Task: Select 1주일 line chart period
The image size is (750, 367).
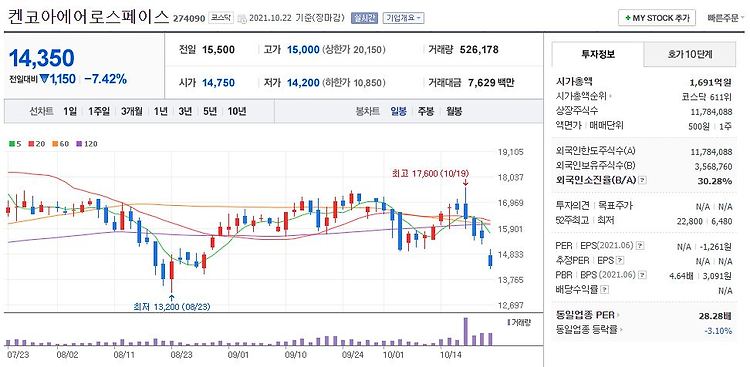Action: pyautogui.click(x=99, y=111)
